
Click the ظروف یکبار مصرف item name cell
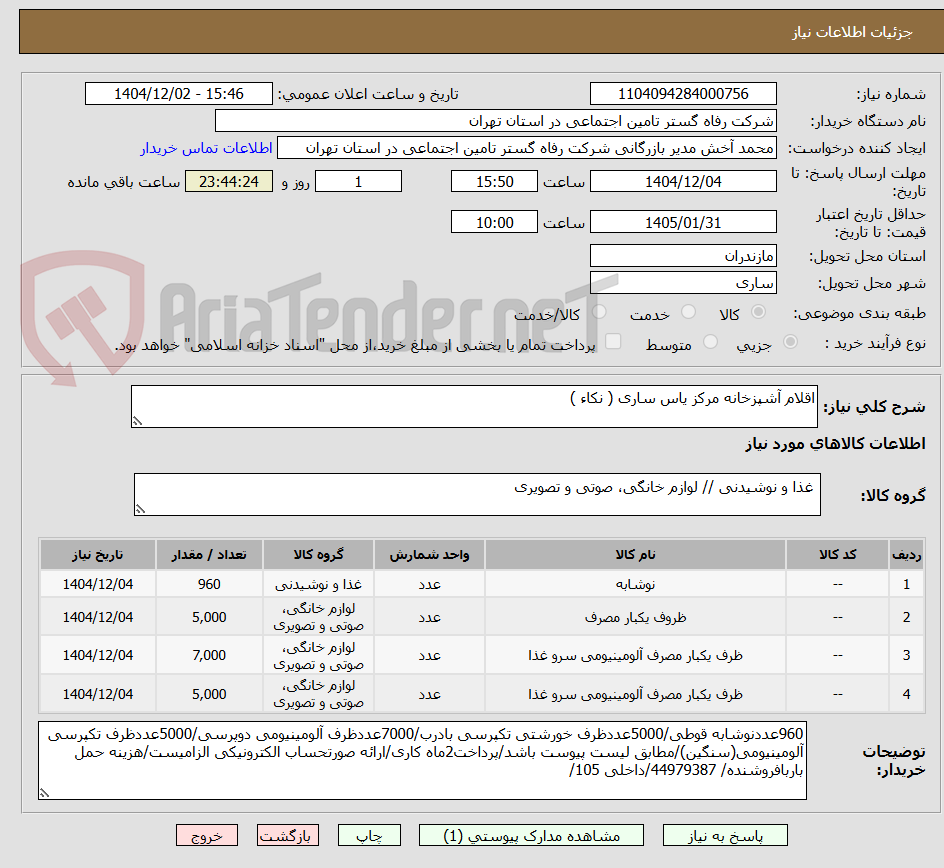pos(635,617)
